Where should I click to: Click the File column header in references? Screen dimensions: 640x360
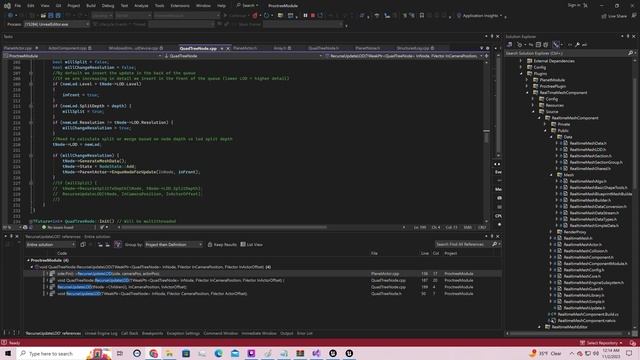tap(374, 253)
